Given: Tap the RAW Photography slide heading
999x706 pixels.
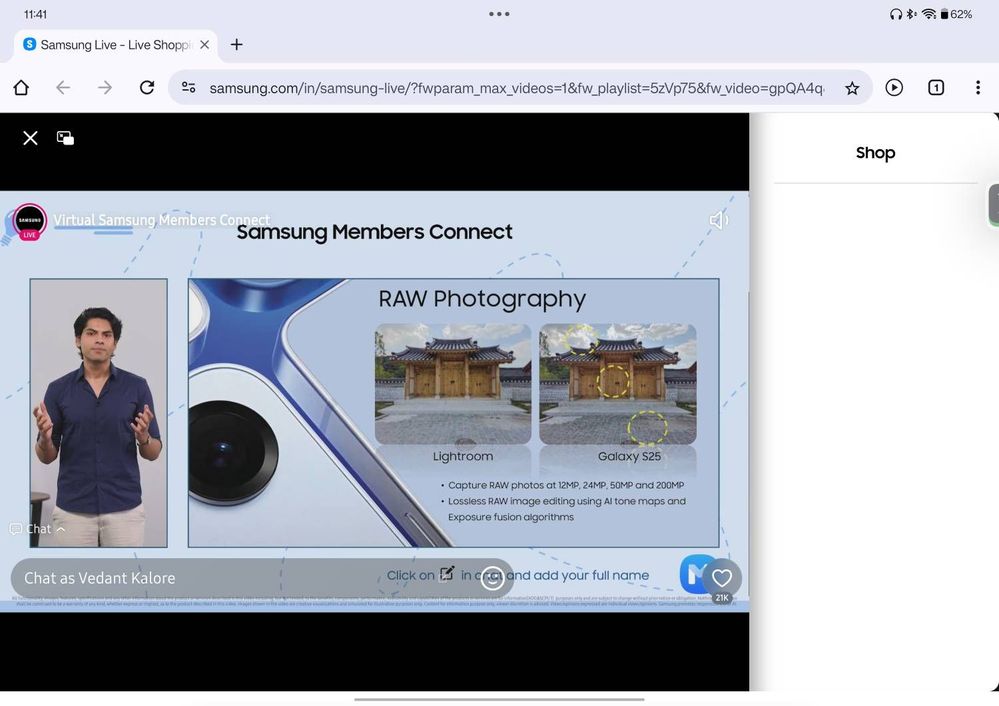Looking at the screenshot, I should tap(482, 299).
